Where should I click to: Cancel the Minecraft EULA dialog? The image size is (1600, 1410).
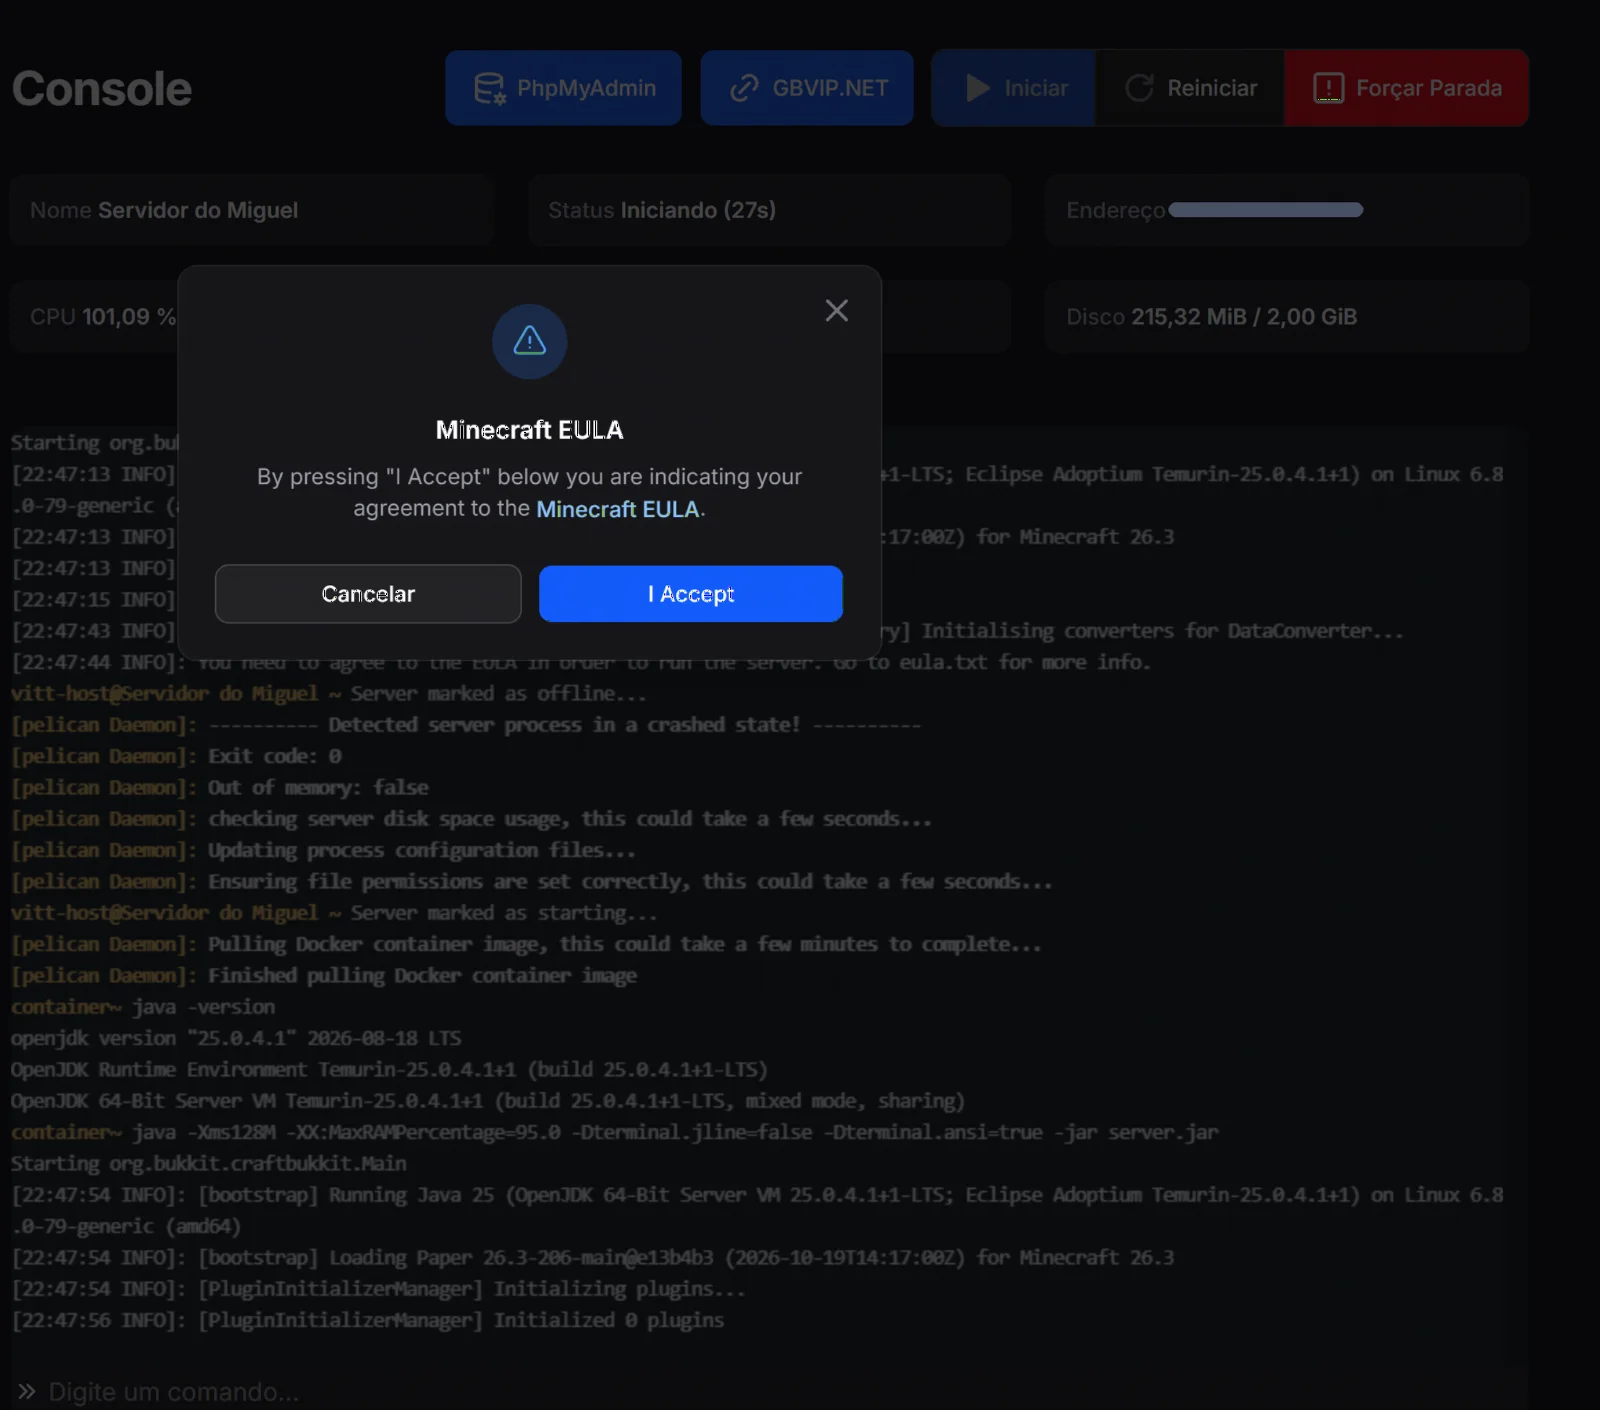pyautogui.click(x=368, y=594)
